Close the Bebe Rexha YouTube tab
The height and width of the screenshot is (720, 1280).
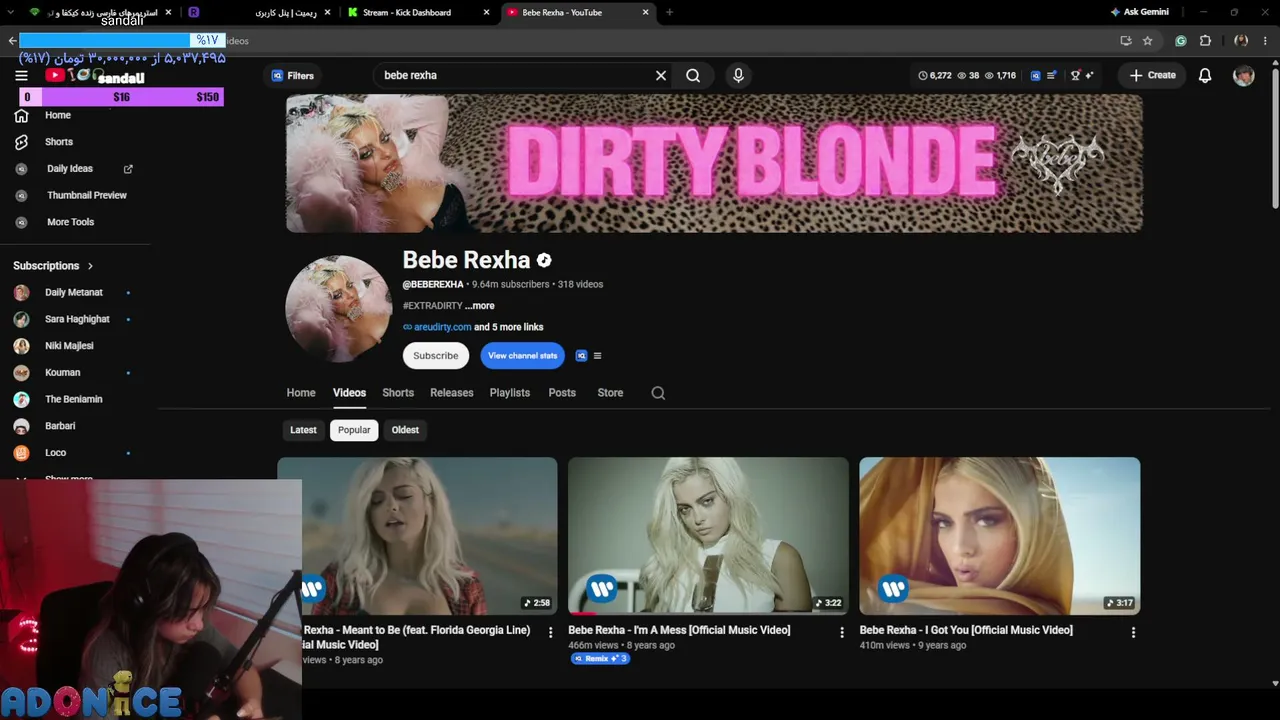(645, 12)
